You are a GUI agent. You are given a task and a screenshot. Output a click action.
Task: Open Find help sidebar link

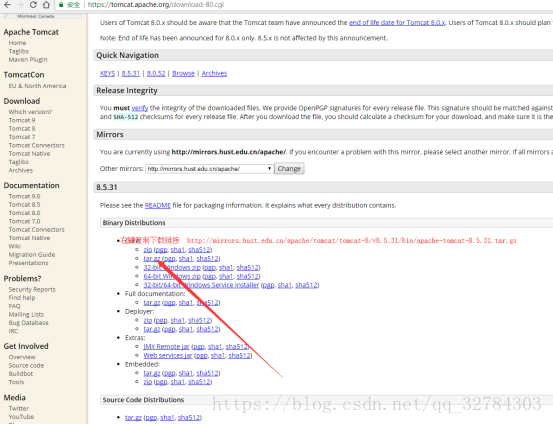tap(22, 298)
